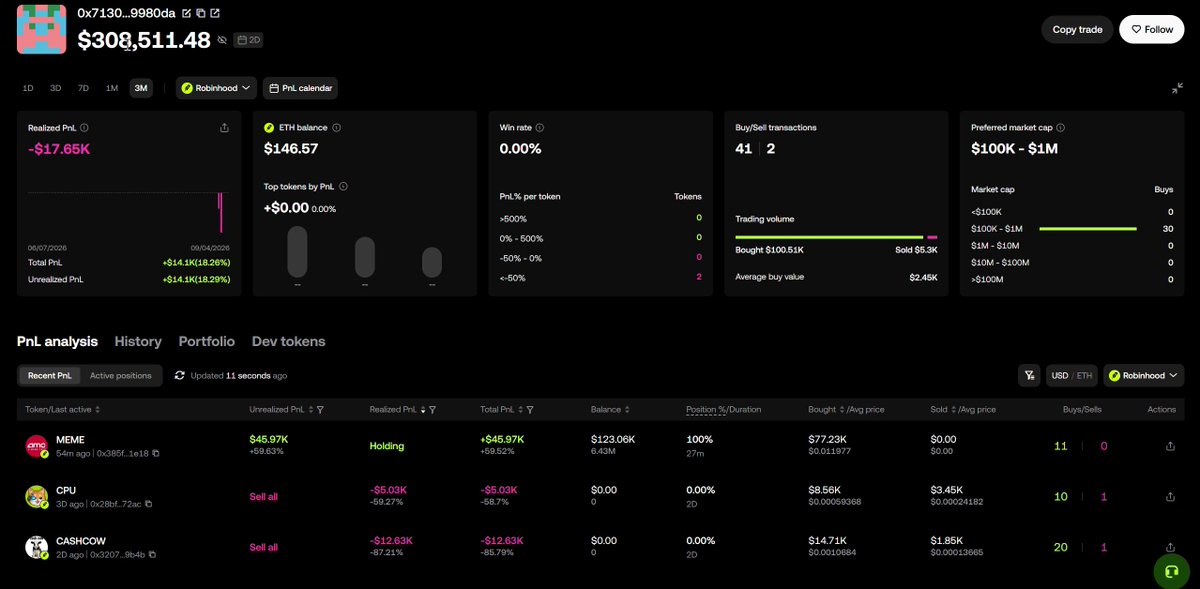Edit the wallet address label icon
The height and width of the screenshot is (589, 1200).
click(186, 14)
